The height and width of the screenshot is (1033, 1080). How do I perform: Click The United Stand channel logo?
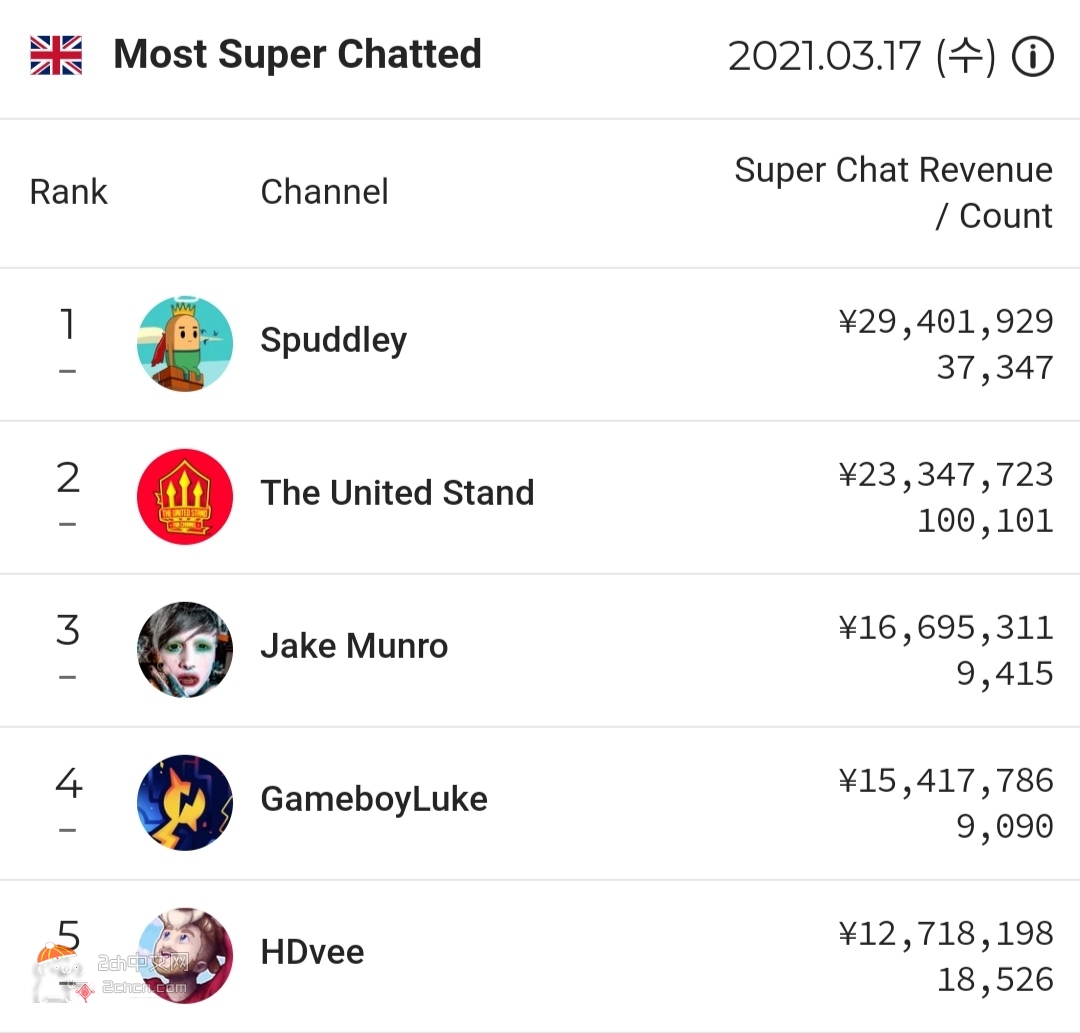(185, 497)
